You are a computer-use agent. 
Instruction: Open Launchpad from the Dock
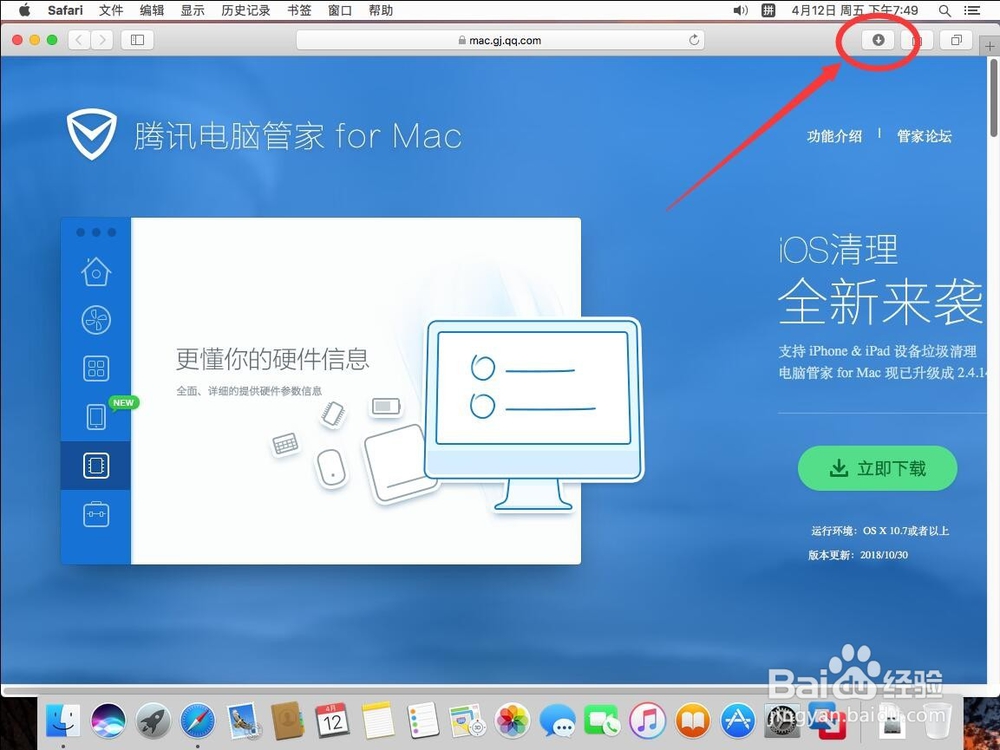153,721
